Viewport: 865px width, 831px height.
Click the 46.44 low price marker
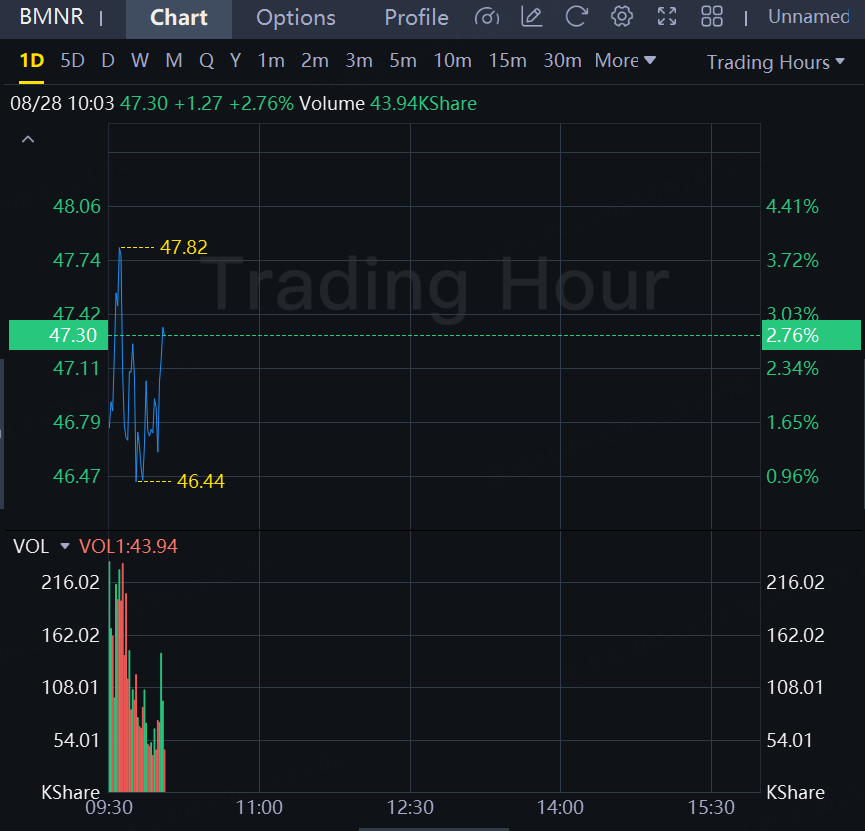coord(201,481)
